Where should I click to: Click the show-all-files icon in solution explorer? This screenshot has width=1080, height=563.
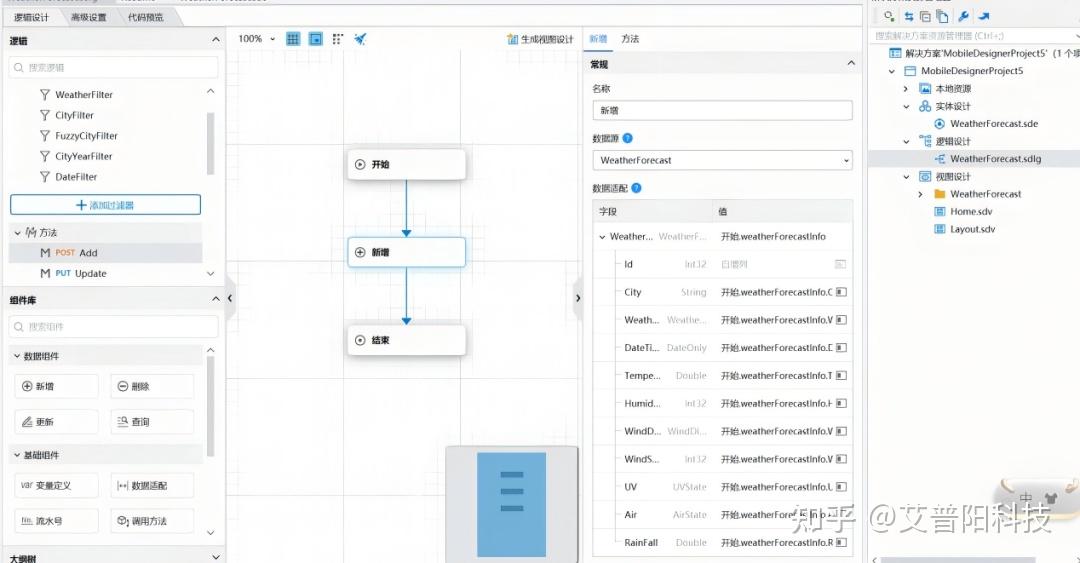(x=942, y=17)
